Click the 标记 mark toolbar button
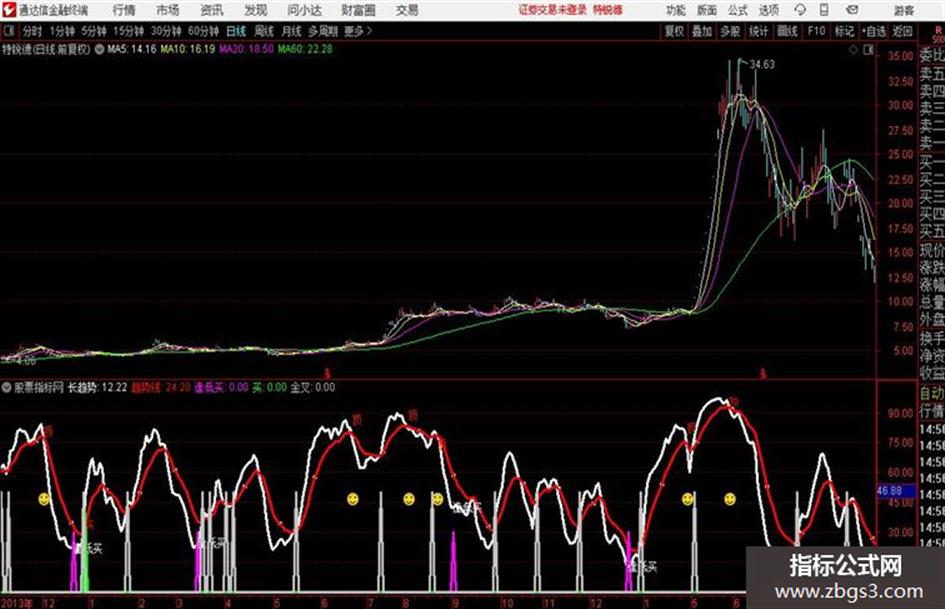This screenshot has height=609, width=945. (844, 31)
